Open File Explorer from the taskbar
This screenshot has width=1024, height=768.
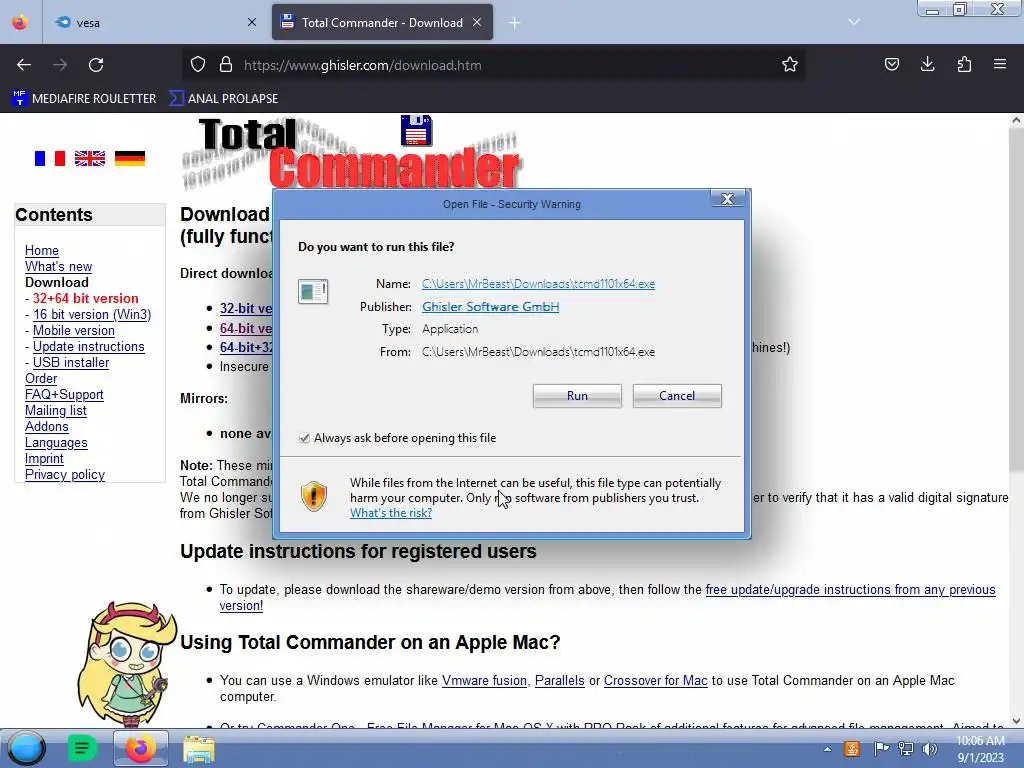[x=198, y=749]
